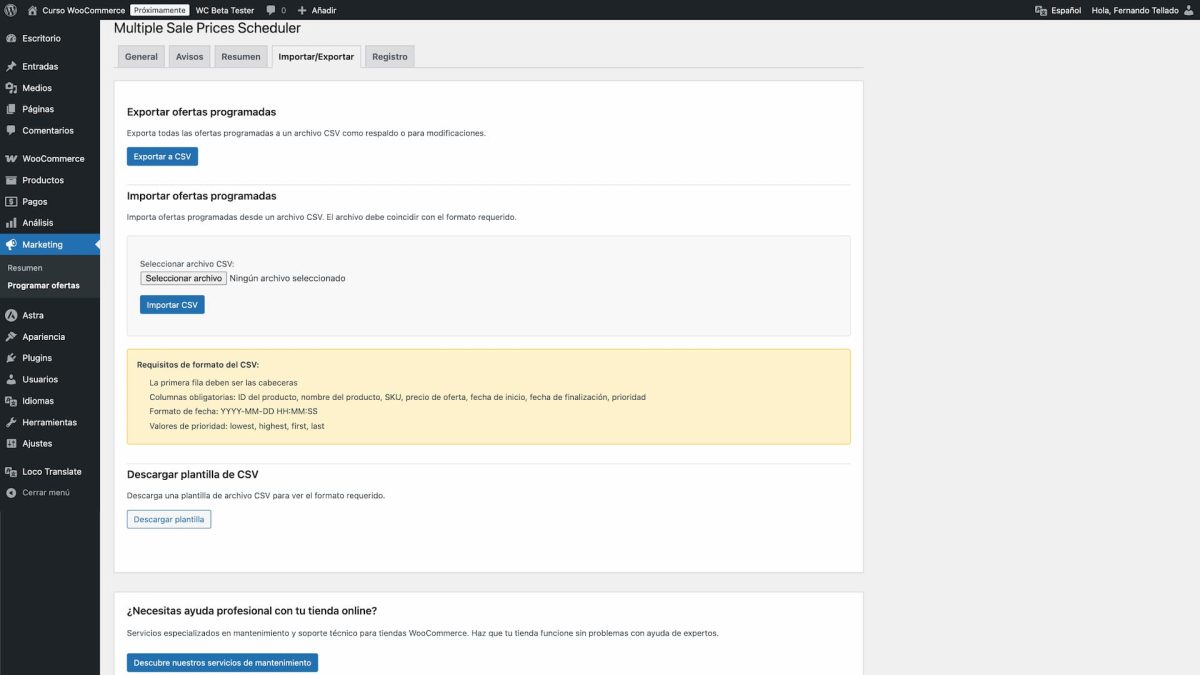Switch to the Avisos tab
This screenshot has height=675, width=1200.
pos(189,57)
